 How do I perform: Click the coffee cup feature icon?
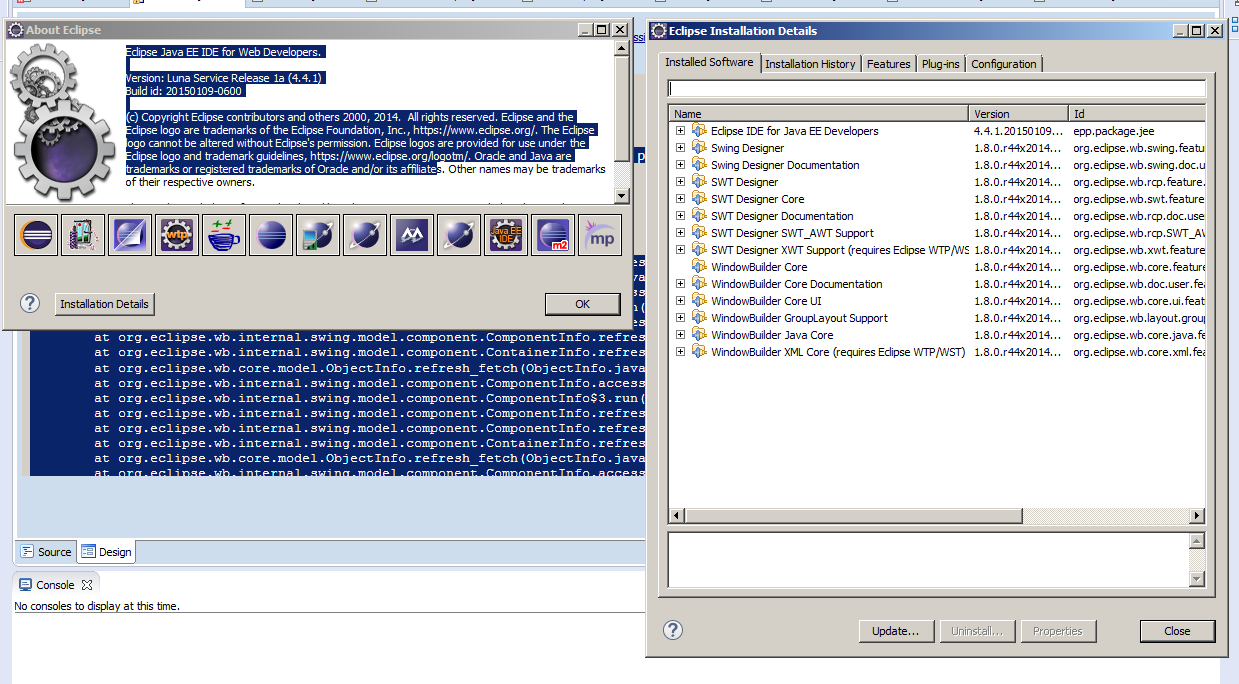[x=224, y=235]
